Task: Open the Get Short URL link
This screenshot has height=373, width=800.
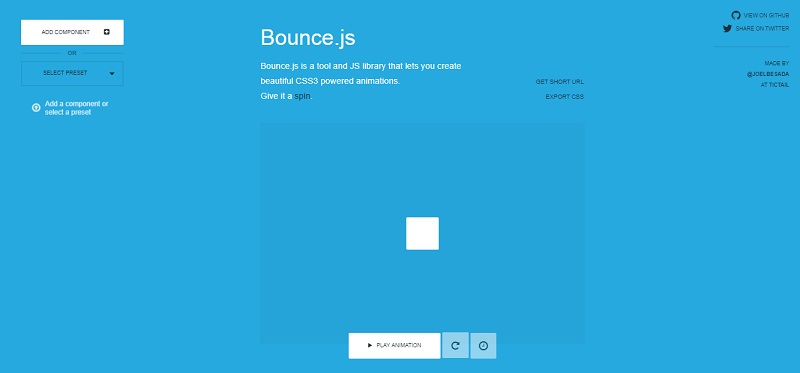Action: [560, 82]
